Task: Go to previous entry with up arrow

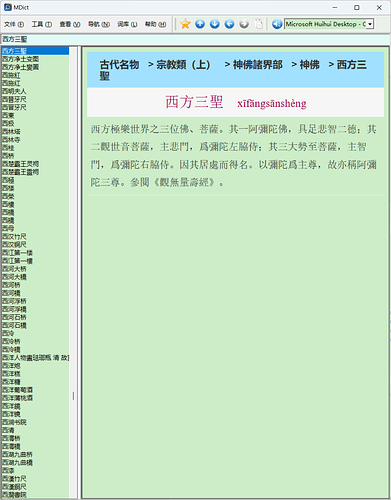Action: pyautogui.click(x=200, y=24)
